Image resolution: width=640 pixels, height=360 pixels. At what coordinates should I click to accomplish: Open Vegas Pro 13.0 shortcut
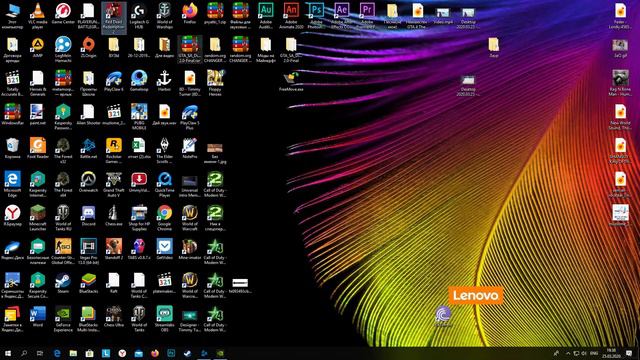click(x=88, y=252)
